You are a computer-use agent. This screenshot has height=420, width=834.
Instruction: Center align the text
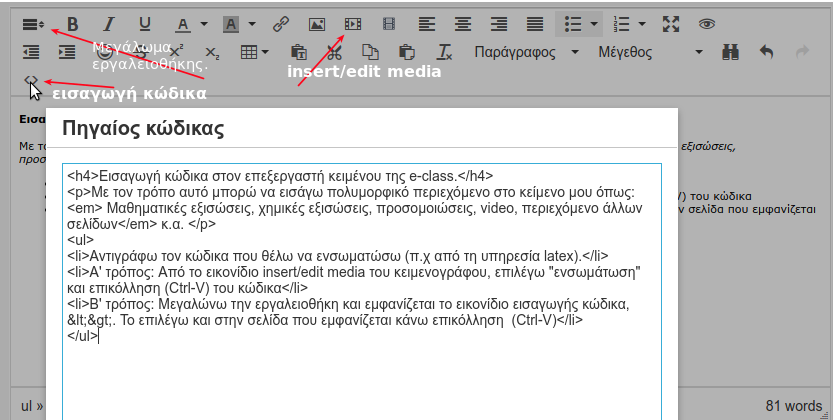pos(463,24)
